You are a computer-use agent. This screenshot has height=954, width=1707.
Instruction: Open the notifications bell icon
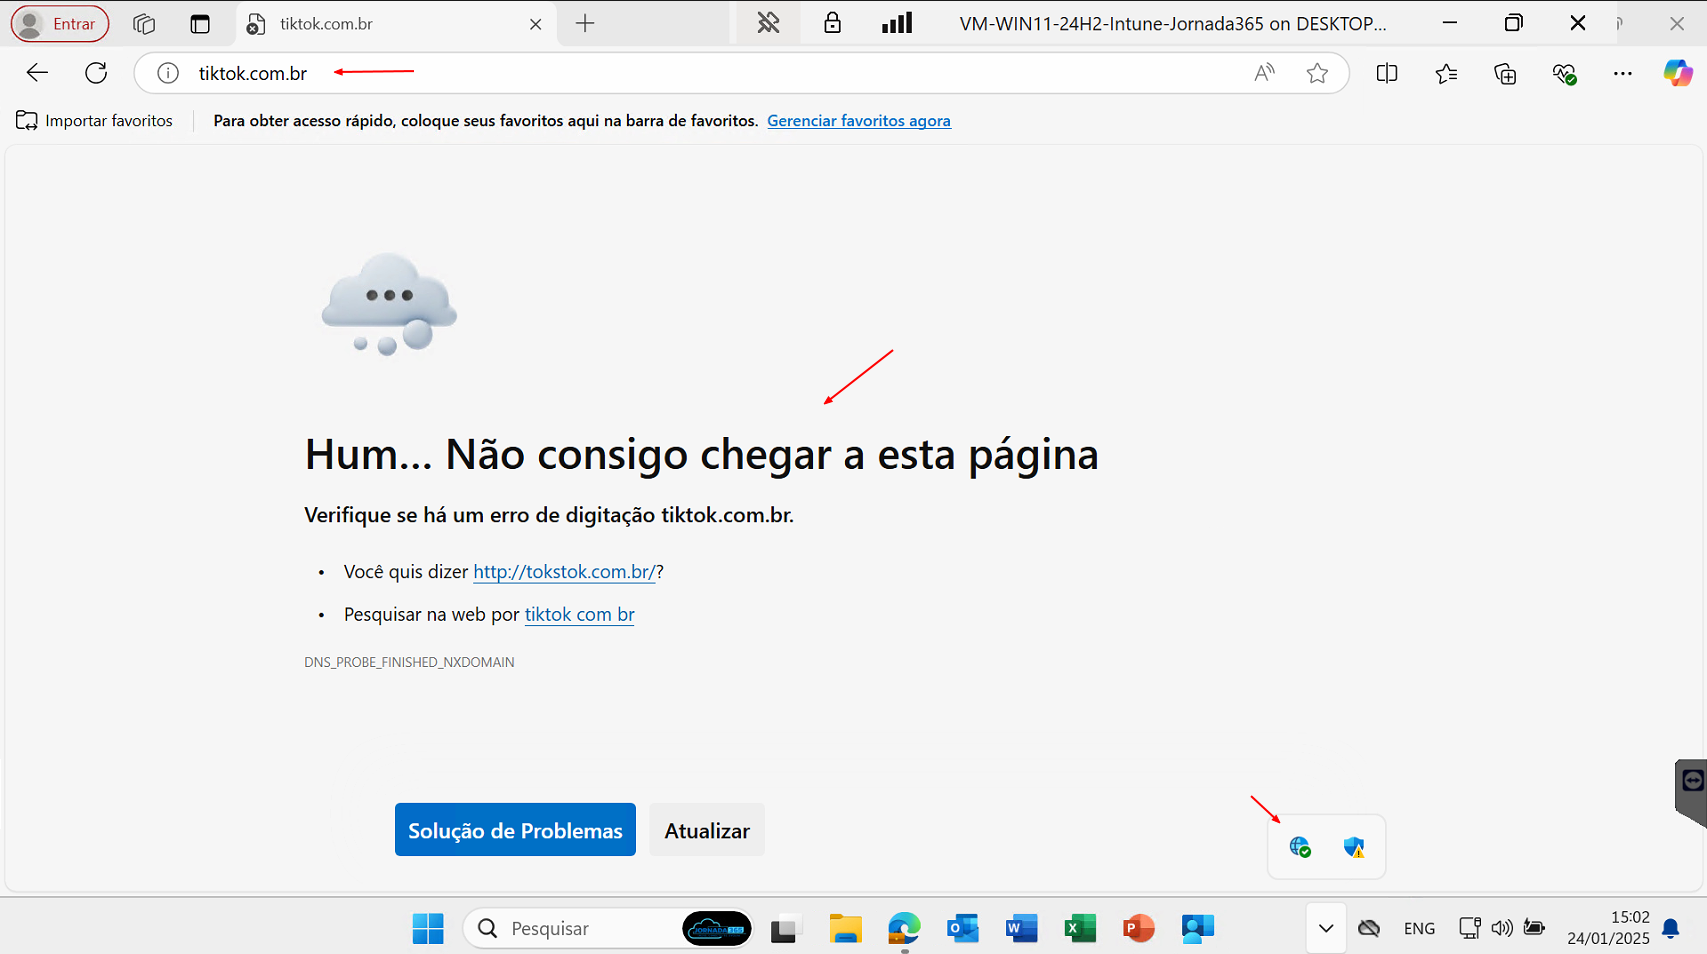click(1671, 929)
